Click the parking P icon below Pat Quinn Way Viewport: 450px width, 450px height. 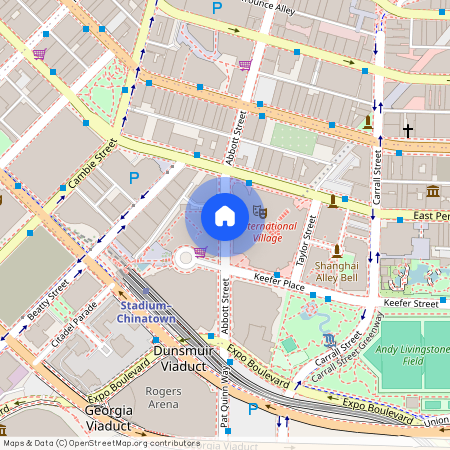(253, 409)
